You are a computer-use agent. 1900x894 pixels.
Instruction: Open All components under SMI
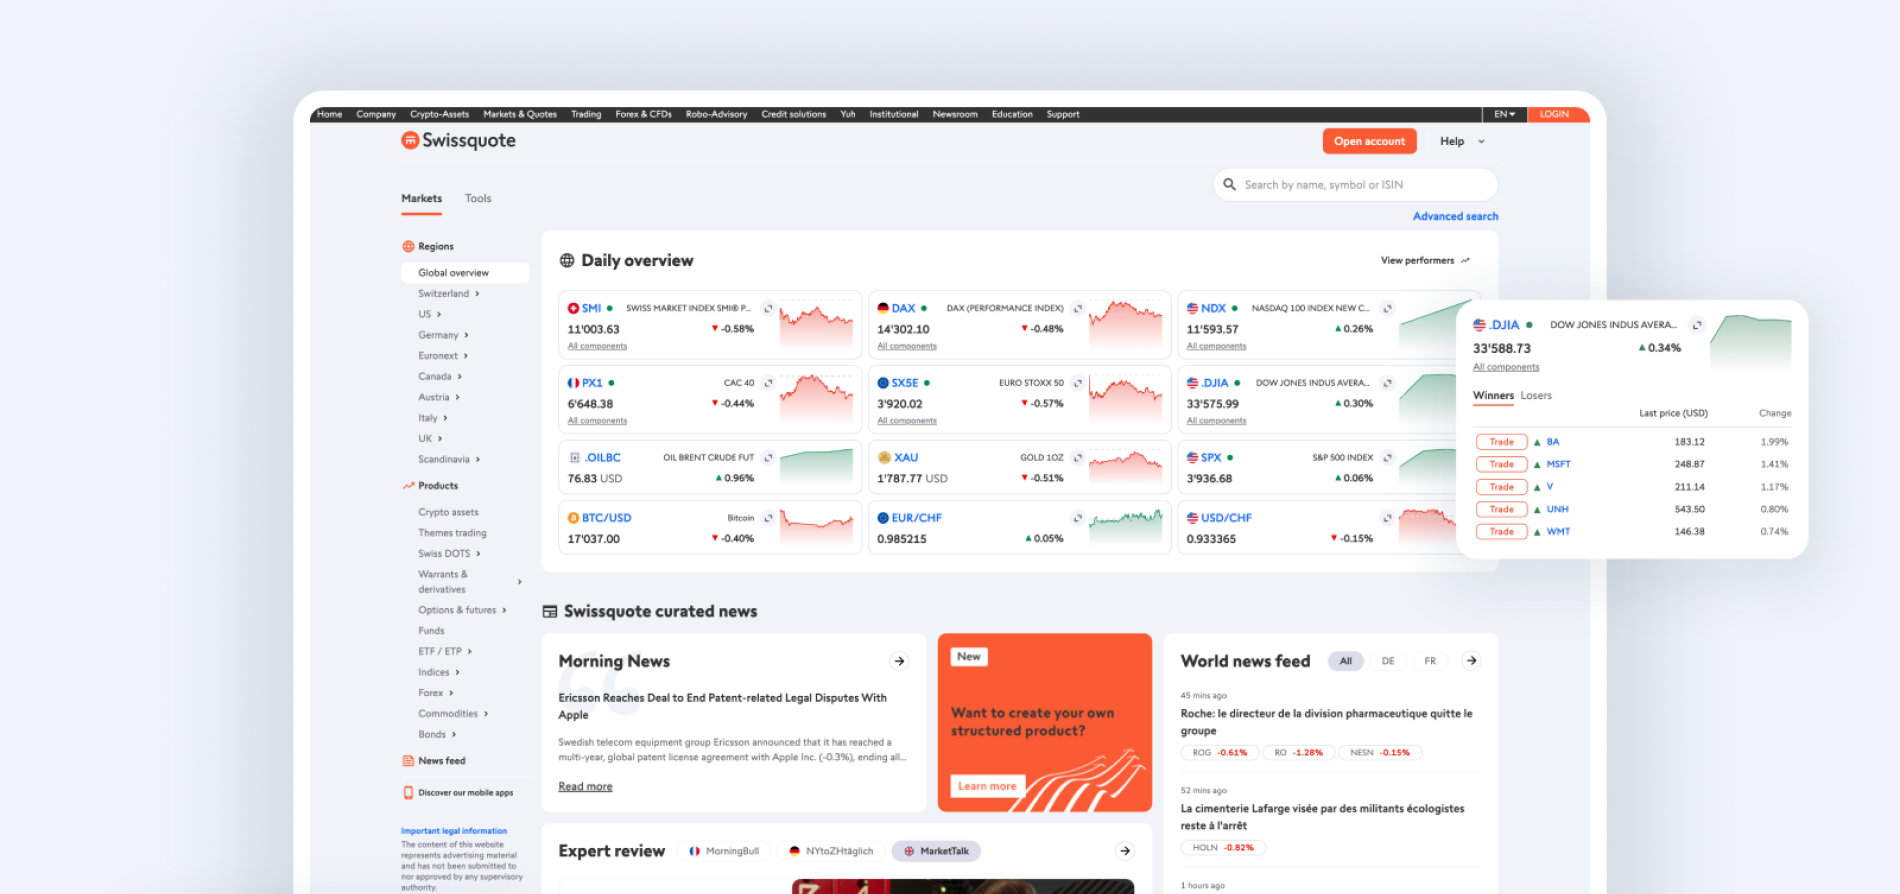click(x=597, y=346)
